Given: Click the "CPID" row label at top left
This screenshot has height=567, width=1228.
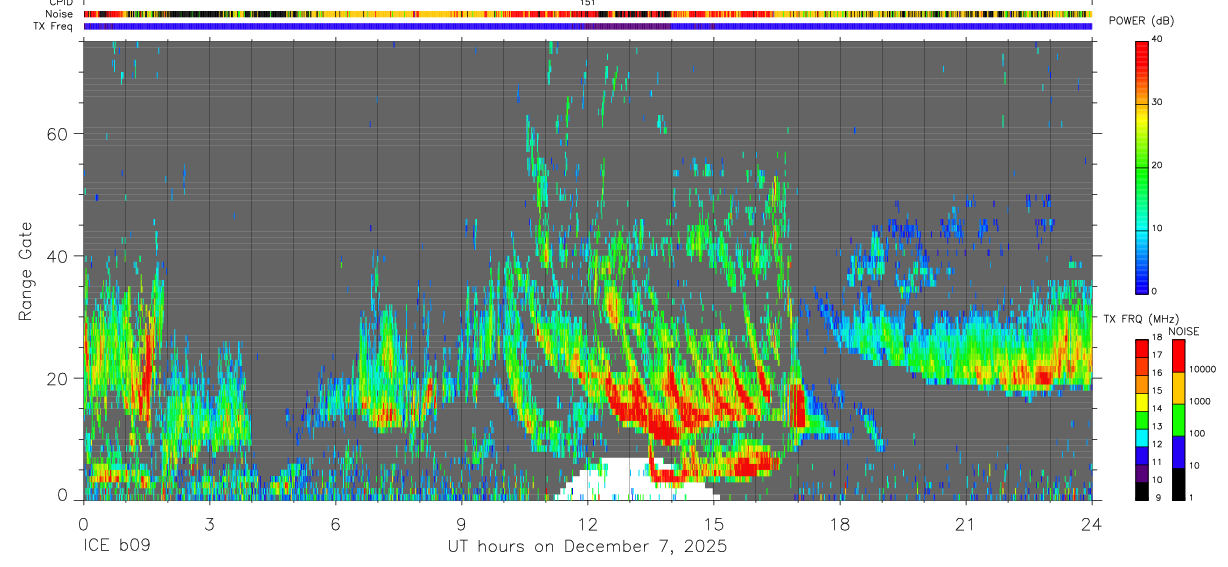Looking at the screenshot, I should pyautogui.click(x=61, y=3).
